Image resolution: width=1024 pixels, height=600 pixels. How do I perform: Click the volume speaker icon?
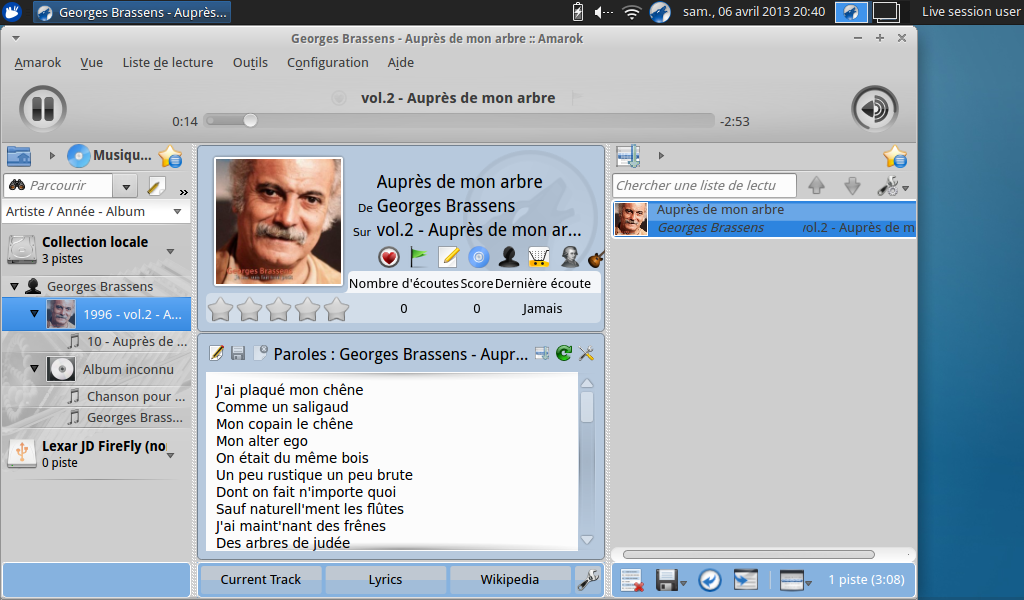pyautogui.click(x=874, y=108)
